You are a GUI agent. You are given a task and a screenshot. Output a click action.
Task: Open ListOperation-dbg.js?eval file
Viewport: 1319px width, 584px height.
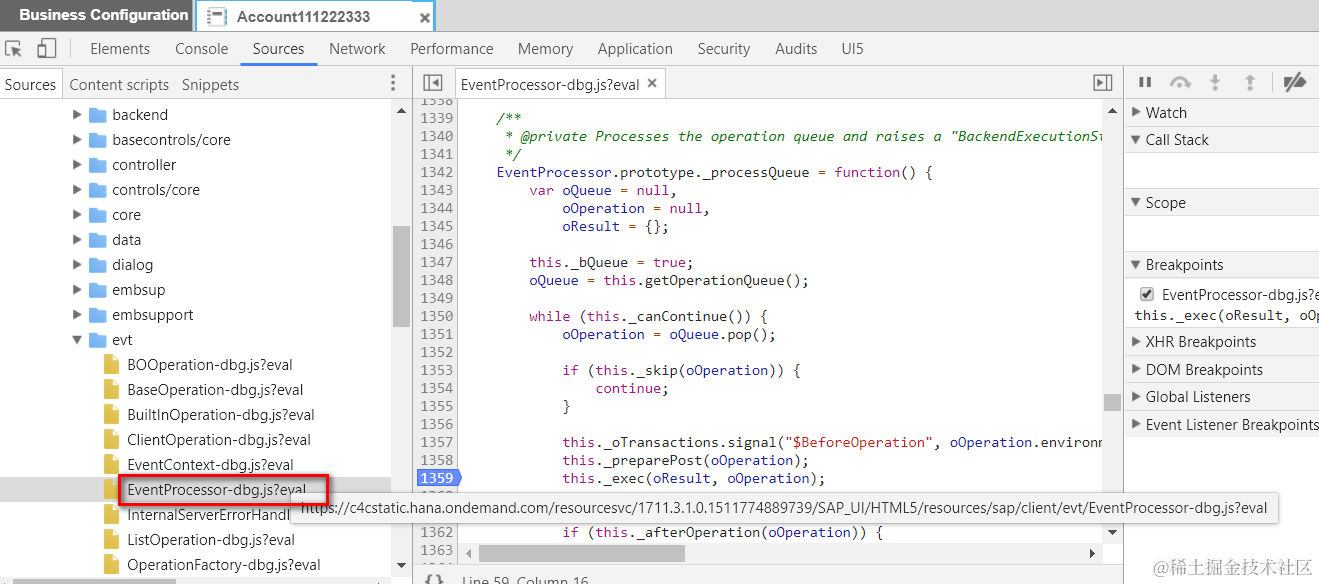(x=211, y=539)
